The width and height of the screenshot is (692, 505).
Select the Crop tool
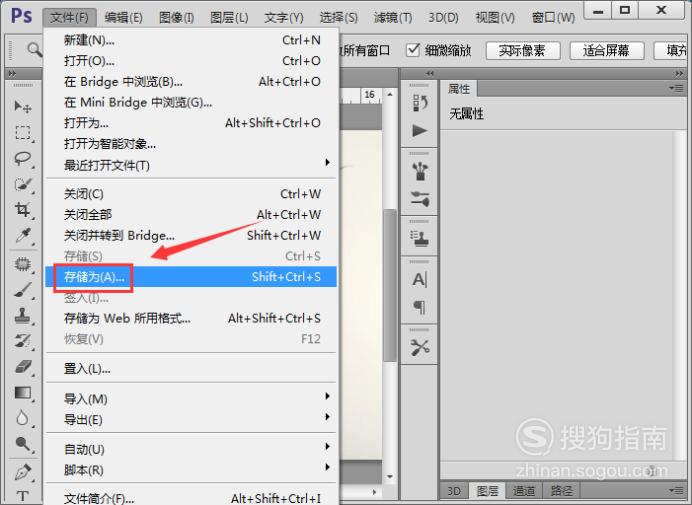click(23, 210)
